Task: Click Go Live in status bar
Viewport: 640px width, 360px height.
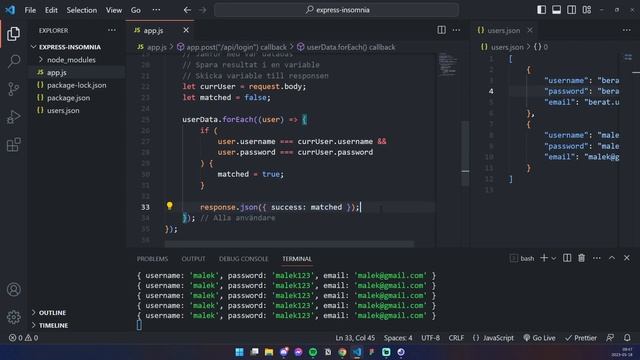Action: pyautogui.click(x=539, y=338)
